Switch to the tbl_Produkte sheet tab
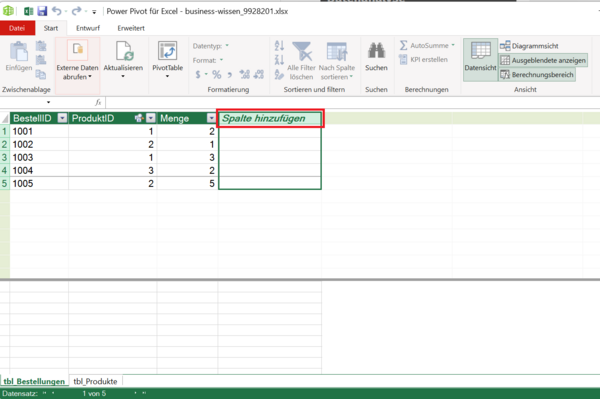Image resolution: width=600 pixels, height=399 pixels. [x=95, y=381]
